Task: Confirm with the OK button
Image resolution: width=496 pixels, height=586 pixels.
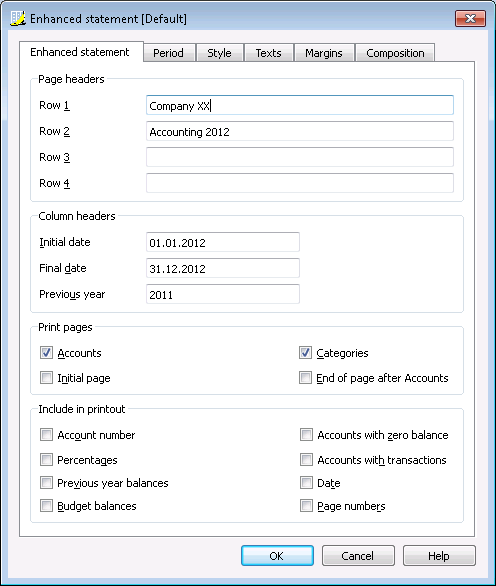Action: click(277, 556)
